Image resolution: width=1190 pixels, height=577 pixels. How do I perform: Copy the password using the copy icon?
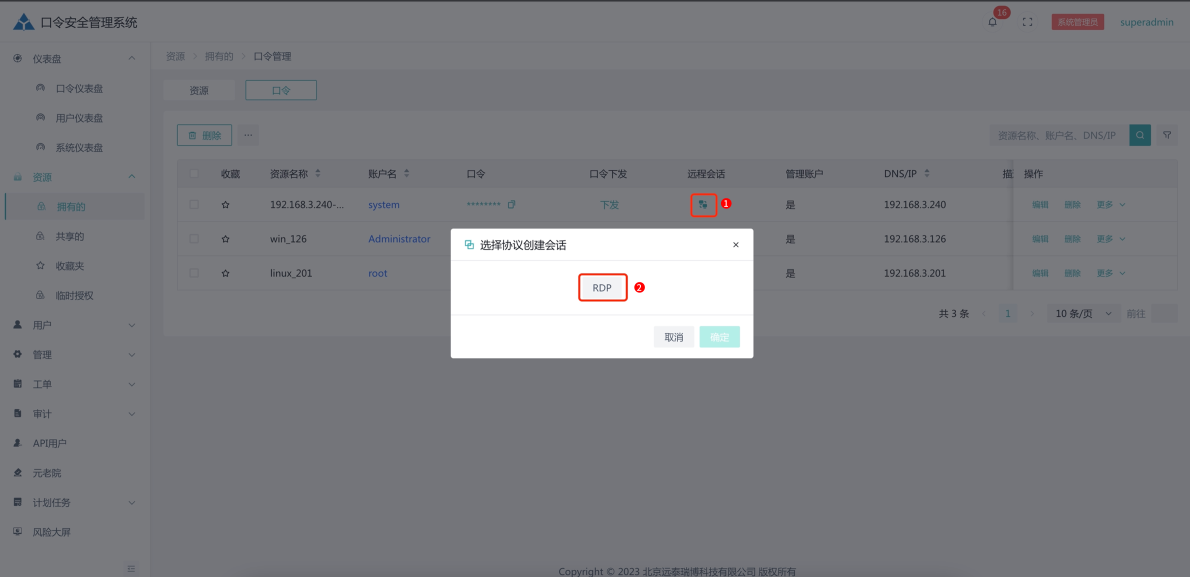click(x=512, y=205)
